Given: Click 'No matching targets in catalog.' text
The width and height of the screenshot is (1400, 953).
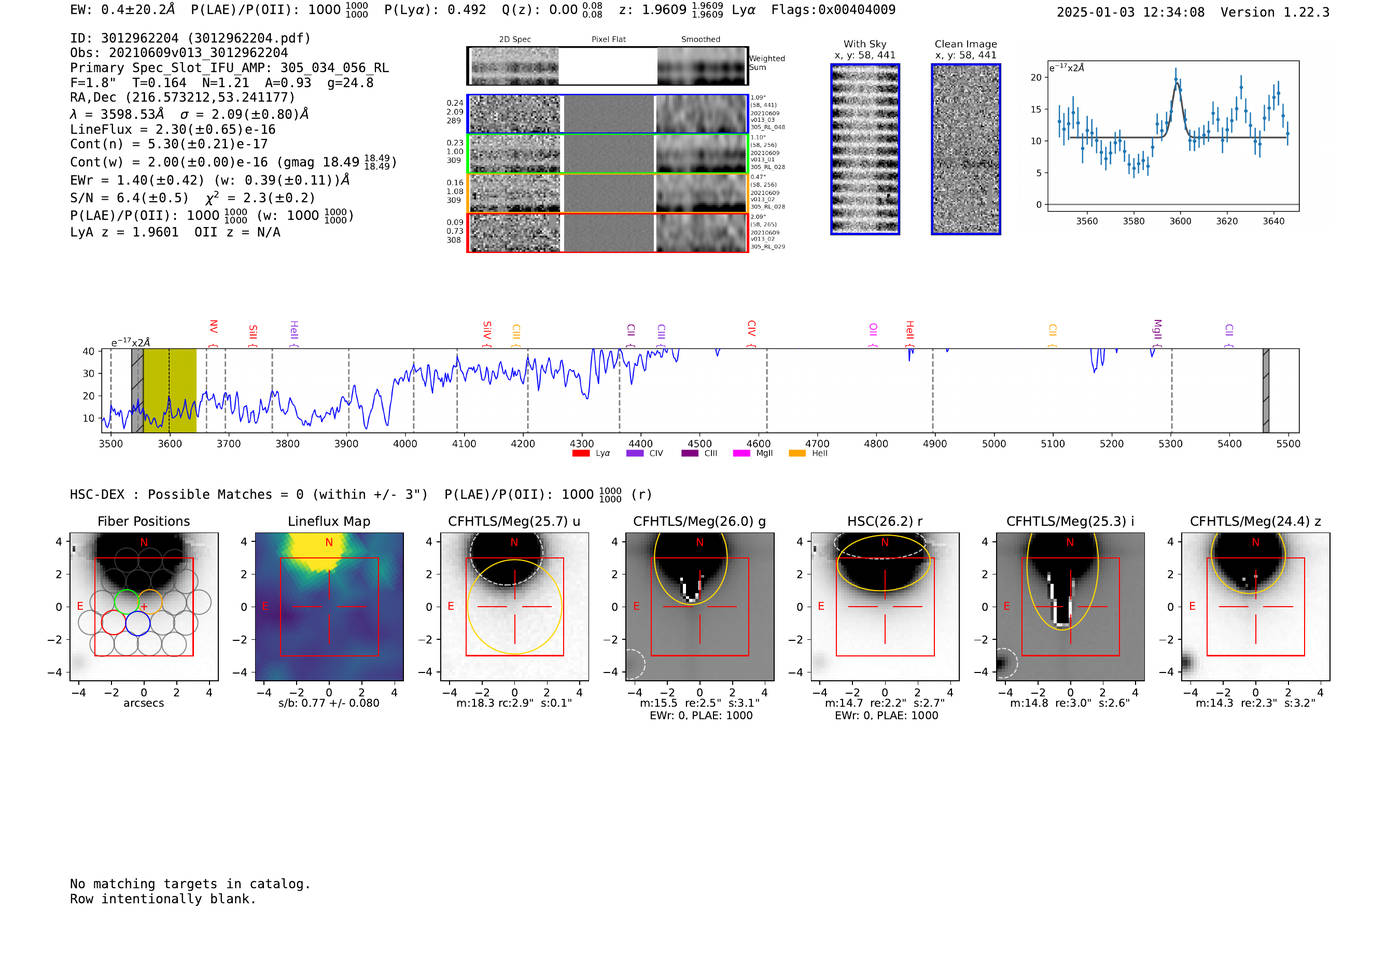Looking at the screenshot, I should (190, 884).
